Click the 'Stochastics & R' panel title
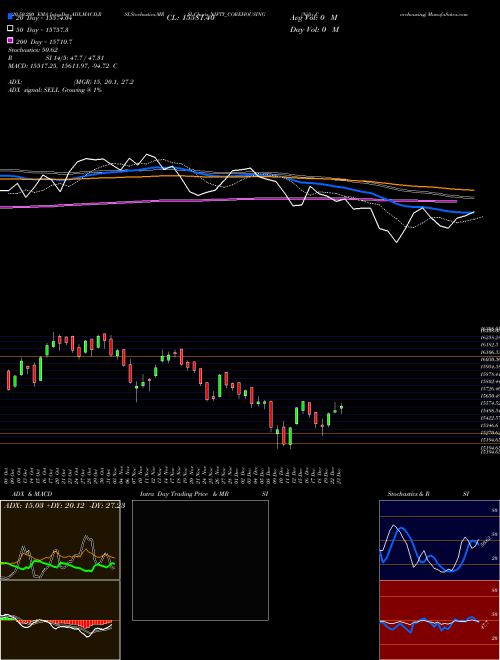The height and width of the screenshot is (660, 500). tap(409, 494)
